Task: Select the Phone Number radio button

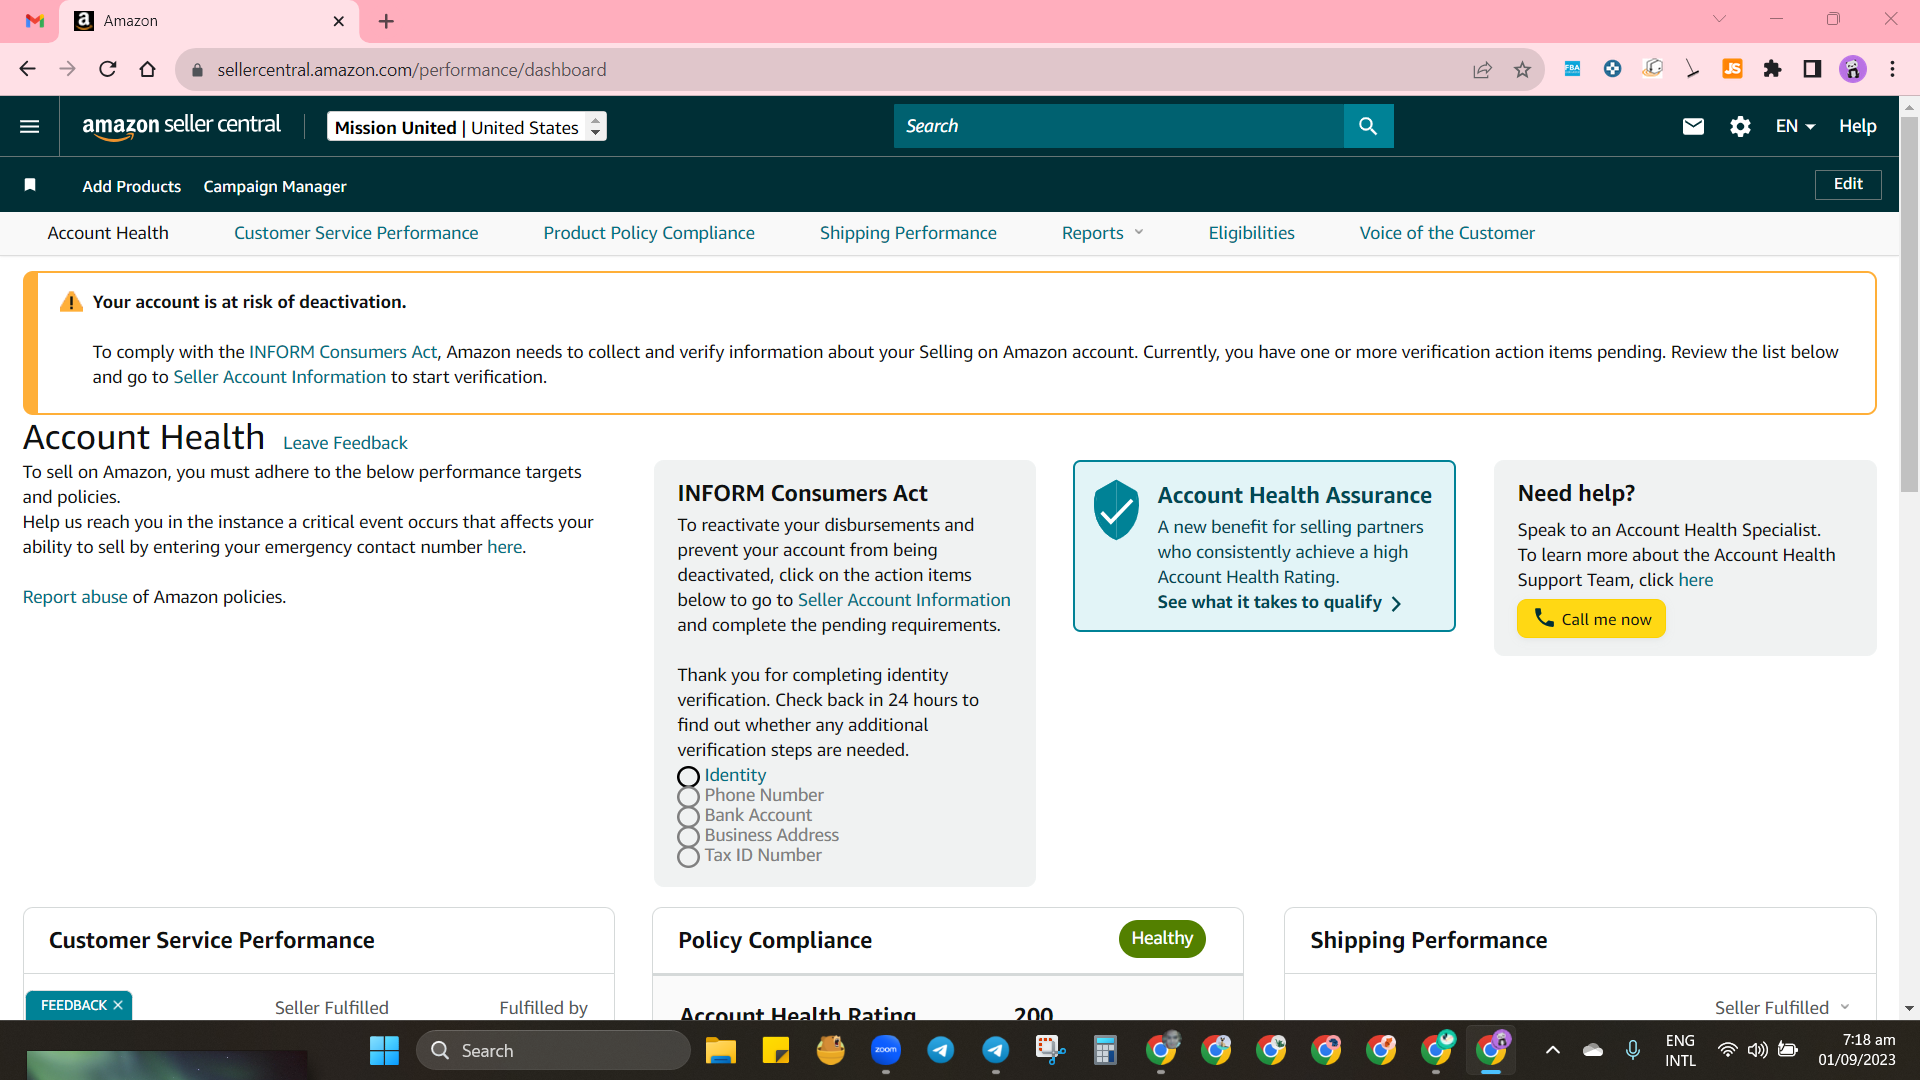Action: [x=688, y=796]
